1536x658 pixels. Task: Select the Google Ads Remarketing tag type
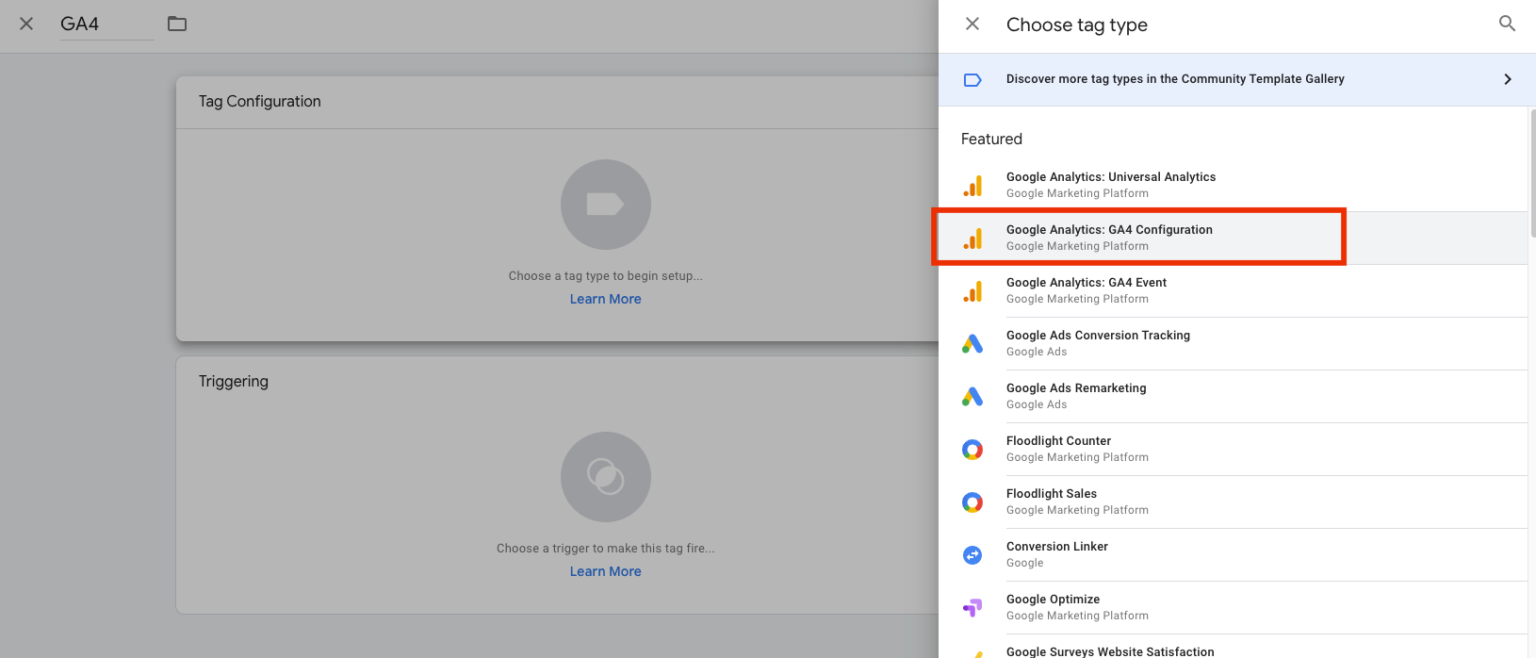(1076, 395)
